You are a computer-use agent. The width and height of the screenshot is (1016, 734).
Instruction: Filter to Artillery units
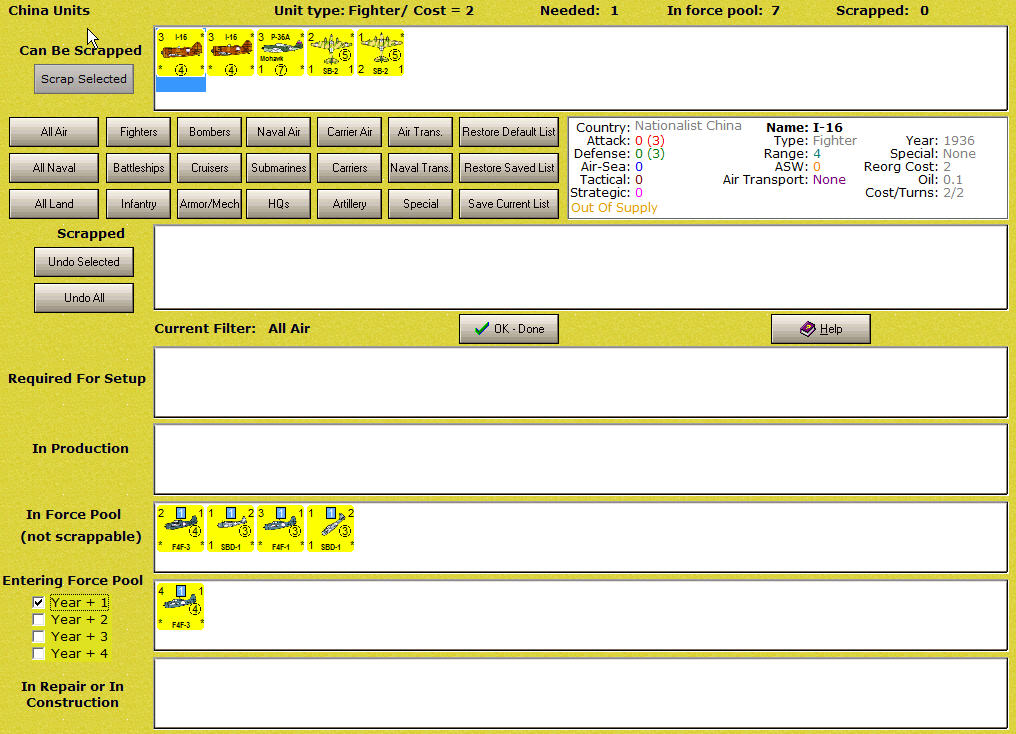pos(350,204)
